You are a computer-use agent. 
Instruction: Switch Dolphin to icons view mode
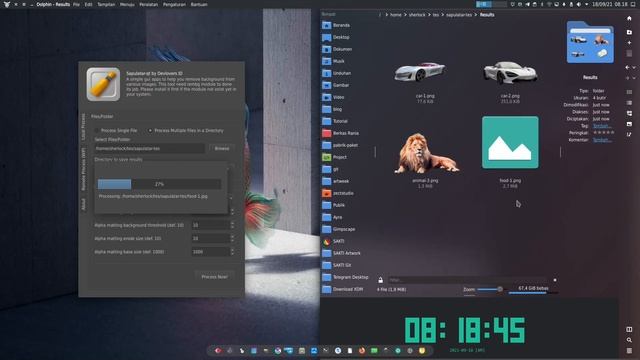tap(629, 92)
